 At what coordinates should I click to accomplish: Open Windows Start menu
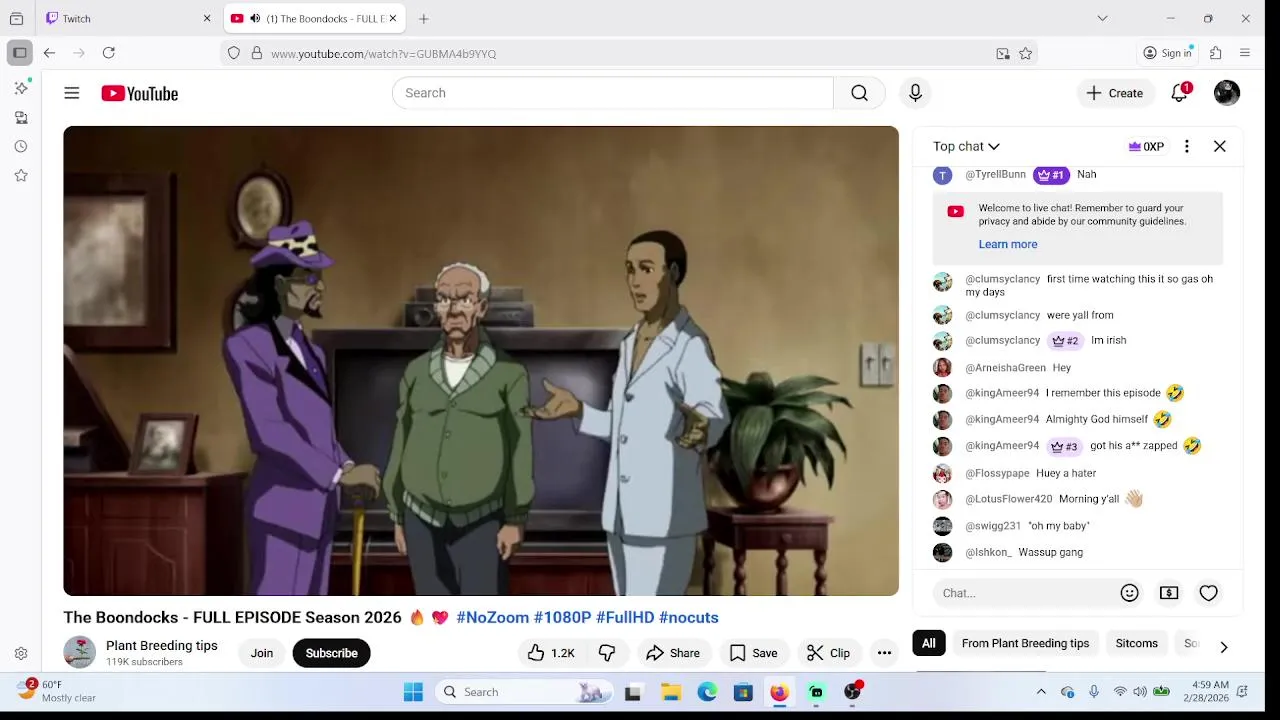tap(413, 692)
